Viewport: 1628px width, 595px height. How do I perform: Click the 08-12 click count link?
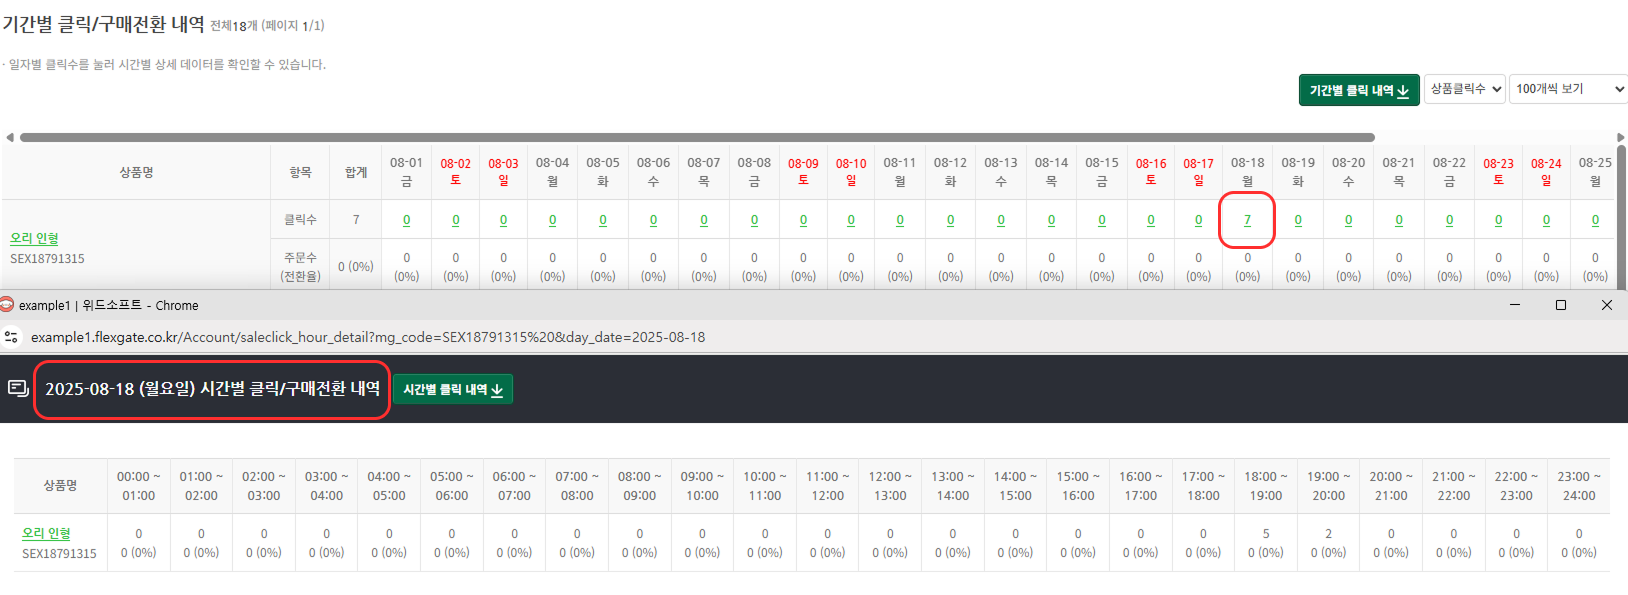[950, 220]
